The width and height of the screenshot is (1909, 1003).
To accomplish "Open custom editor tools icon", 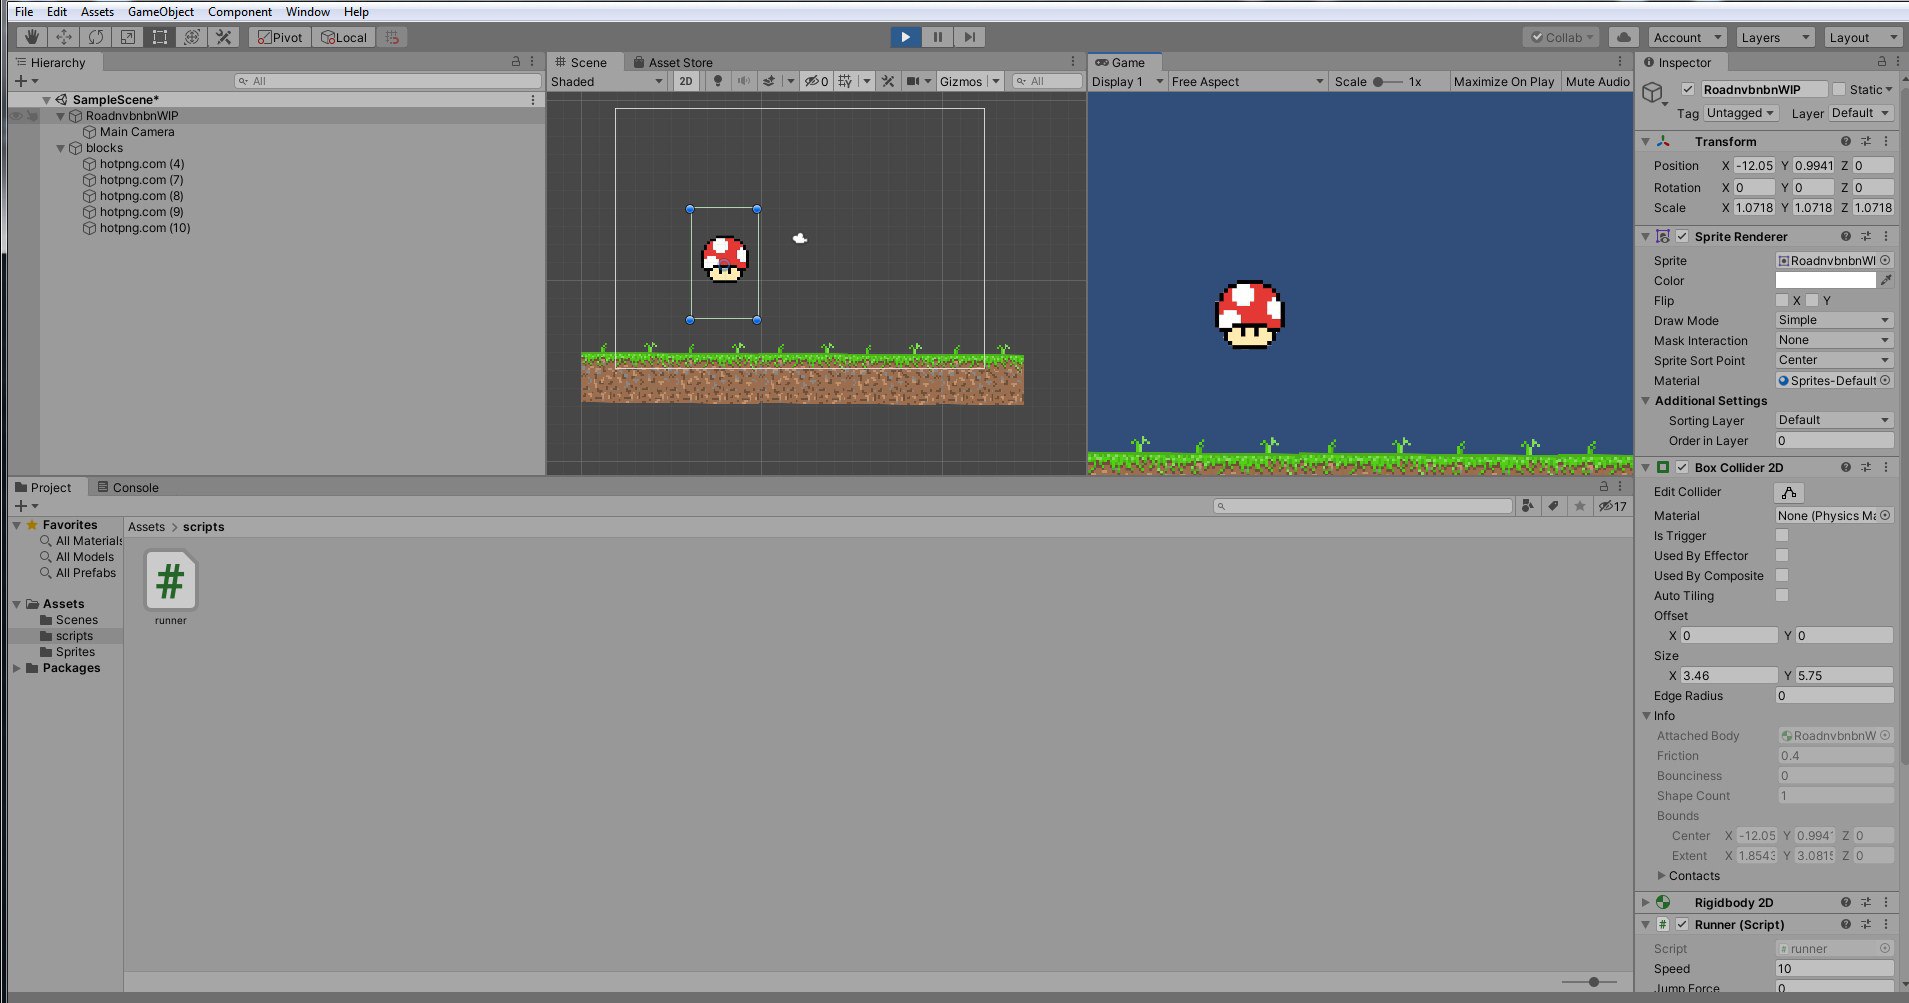I will (224, 37).
